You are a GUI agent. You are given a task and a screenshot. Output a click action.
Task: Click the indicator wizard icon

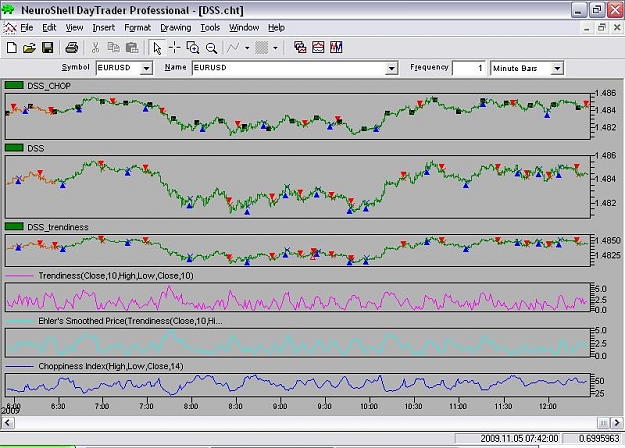click(x=300, y=48)
